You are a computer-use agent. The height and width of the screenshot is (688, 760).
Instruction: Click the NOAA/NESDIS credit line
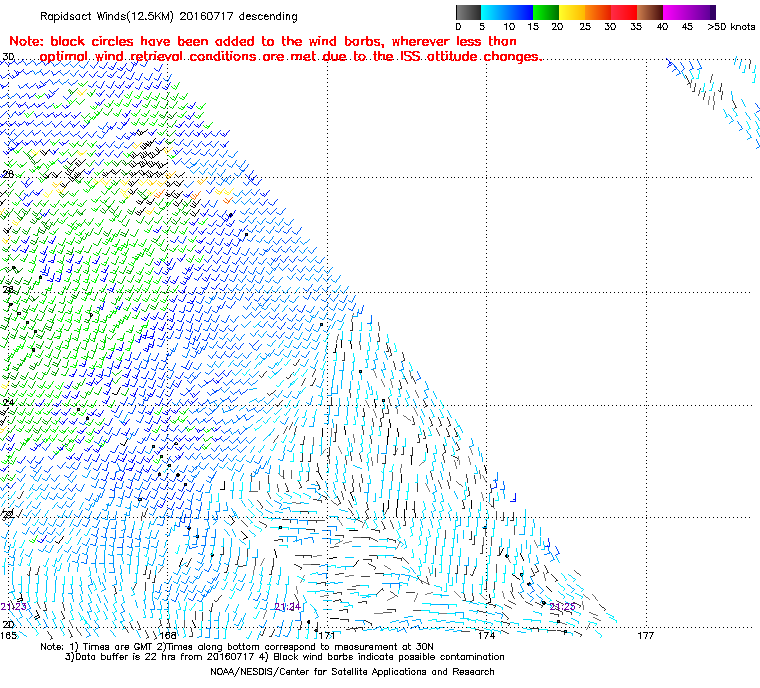pyautogui.click(x=352, y=672)
